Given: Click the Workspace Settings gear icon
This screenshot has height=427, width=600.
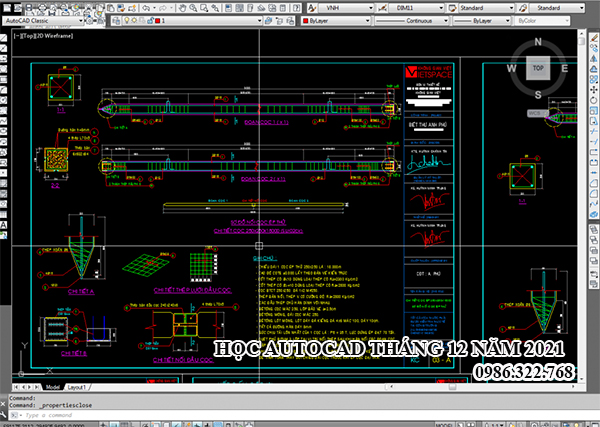Looking at the screenshot, I should click(x=90, y=21).
